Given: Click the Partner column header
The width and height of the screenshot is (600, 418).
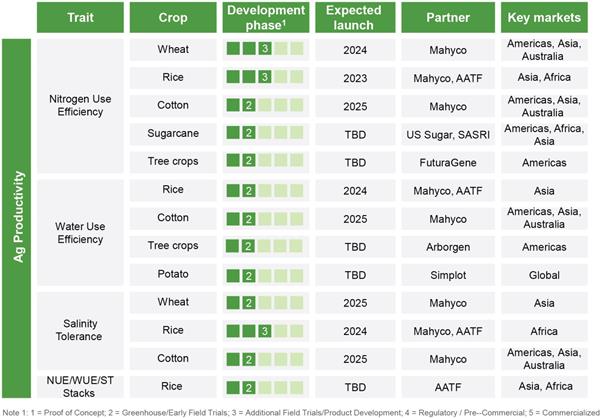Looking at the screenshot, I should [x=448, y=18].
